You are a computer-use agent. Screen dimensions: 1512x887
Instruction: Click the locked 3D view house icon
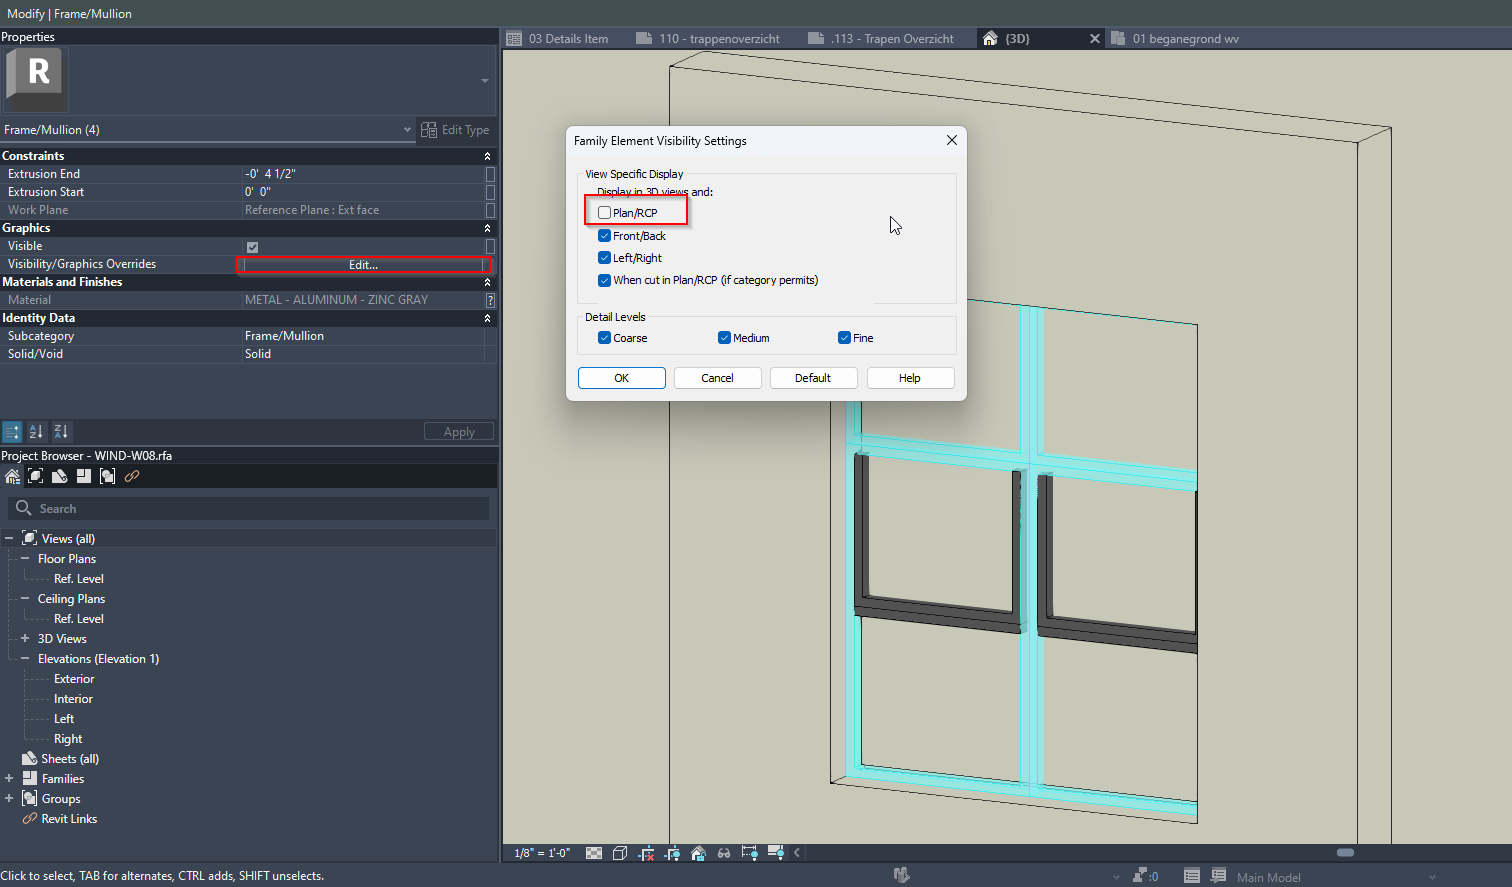[698, 853]
